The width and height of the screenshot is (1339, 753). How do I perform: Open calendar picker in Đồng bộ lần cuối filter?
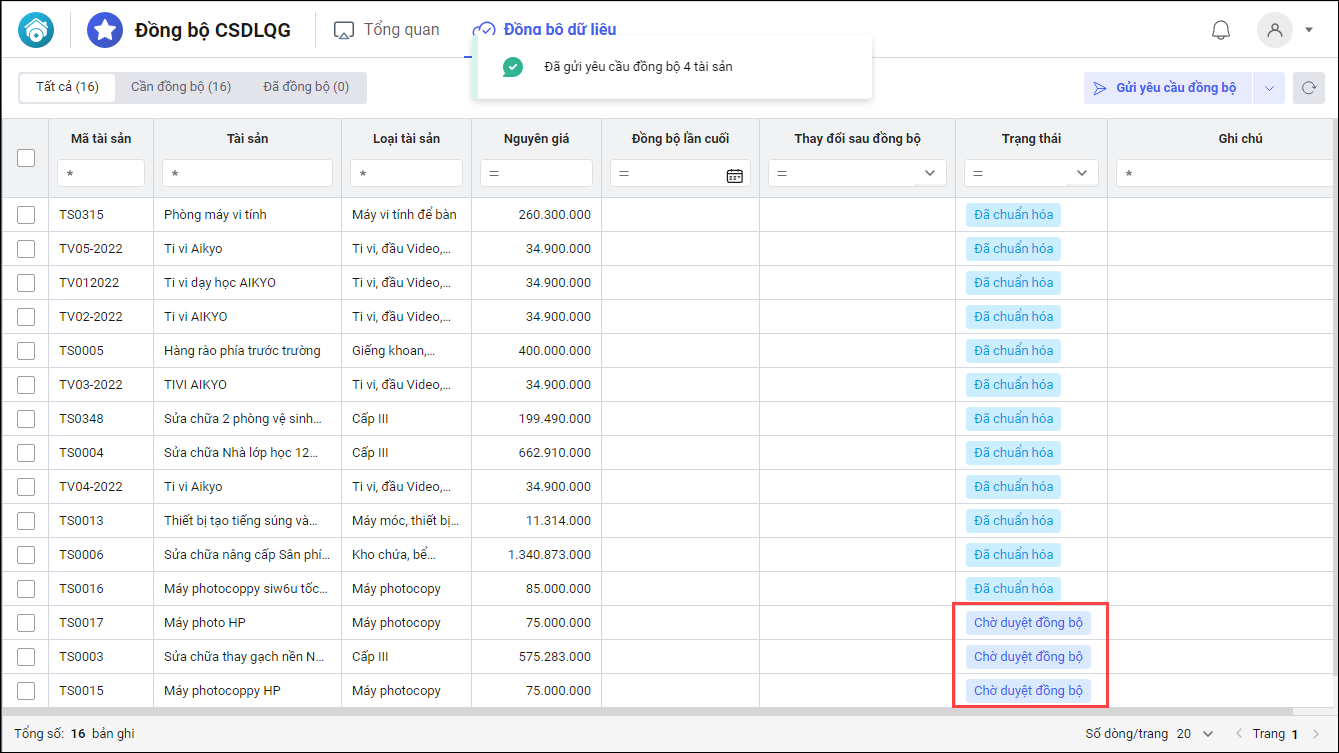pyautogui.click(x=734, y=175)
